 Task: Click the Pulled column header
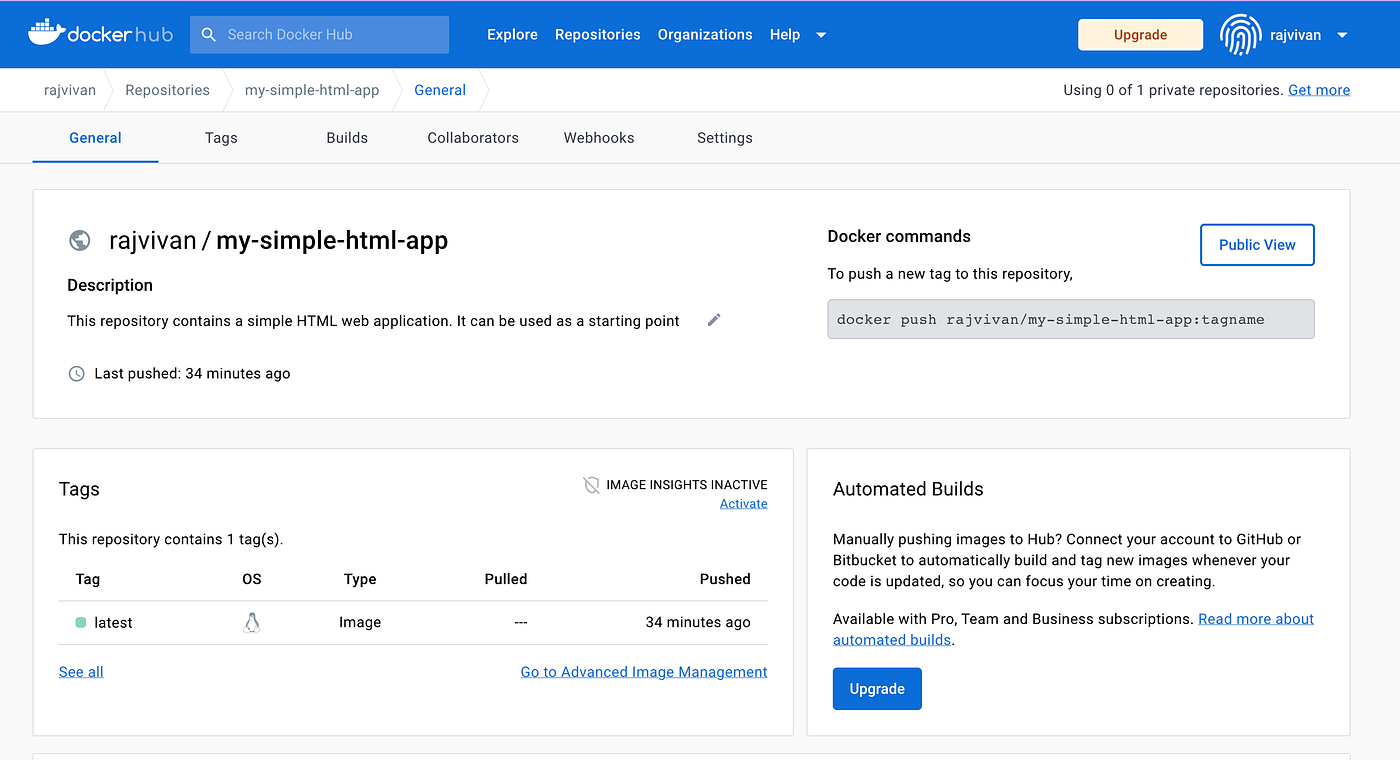506,579
